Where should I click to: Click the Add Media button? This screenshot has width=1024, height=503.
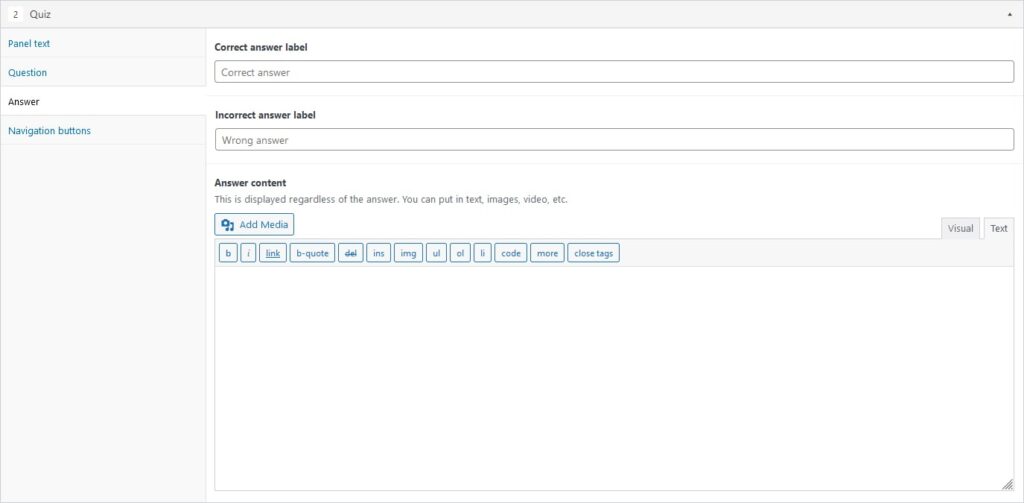[x=254, y=225]
